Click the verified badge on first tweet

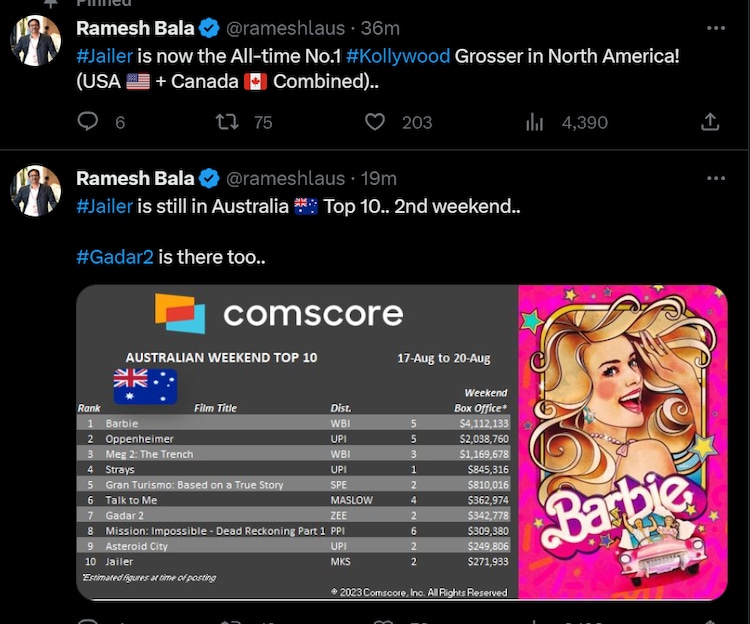click(x=209, y=28)
